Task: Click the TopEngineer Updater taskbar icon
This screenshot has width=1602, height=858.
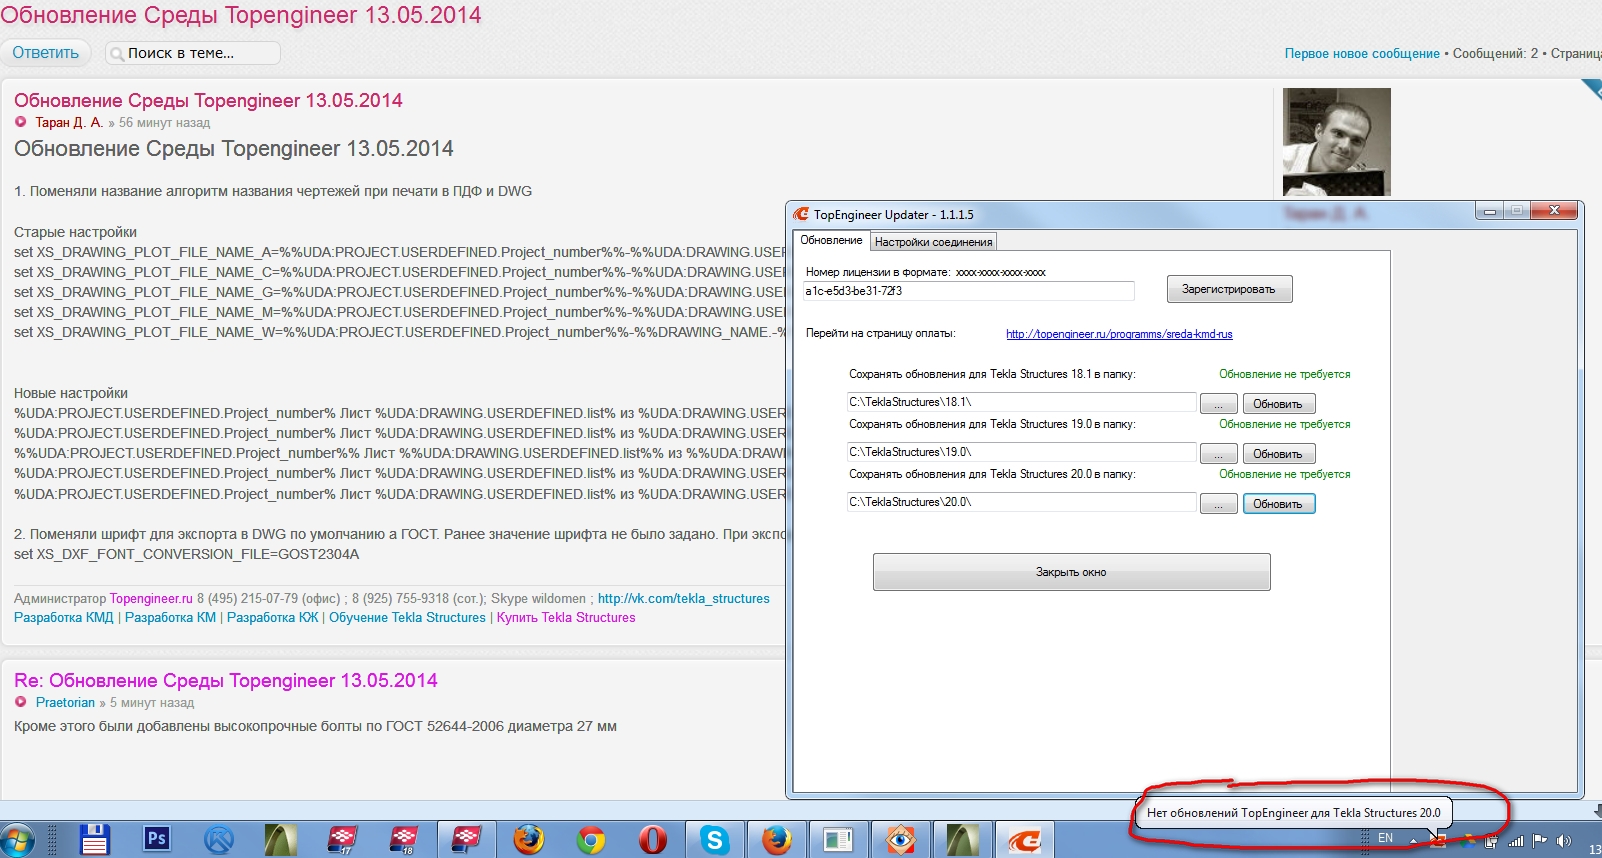Action: pos(1024,840)
